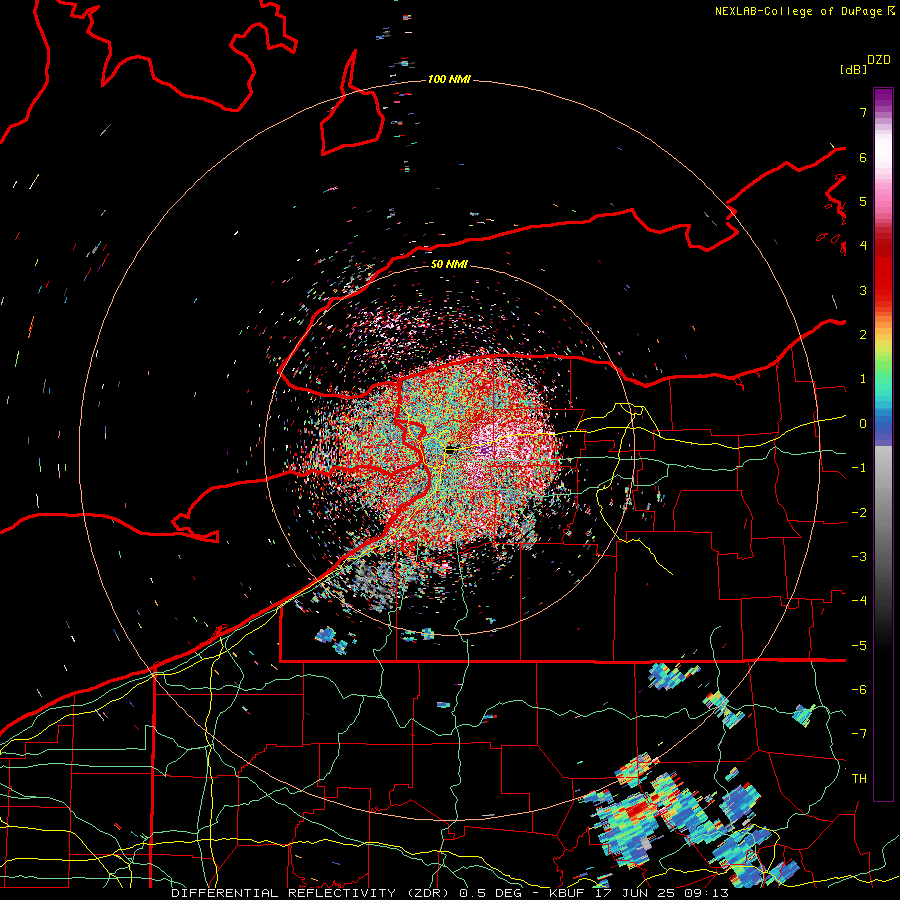Click the 5 value on the color scale
The width and height of the screenshot is (900, 900).
tap(863, 201)
